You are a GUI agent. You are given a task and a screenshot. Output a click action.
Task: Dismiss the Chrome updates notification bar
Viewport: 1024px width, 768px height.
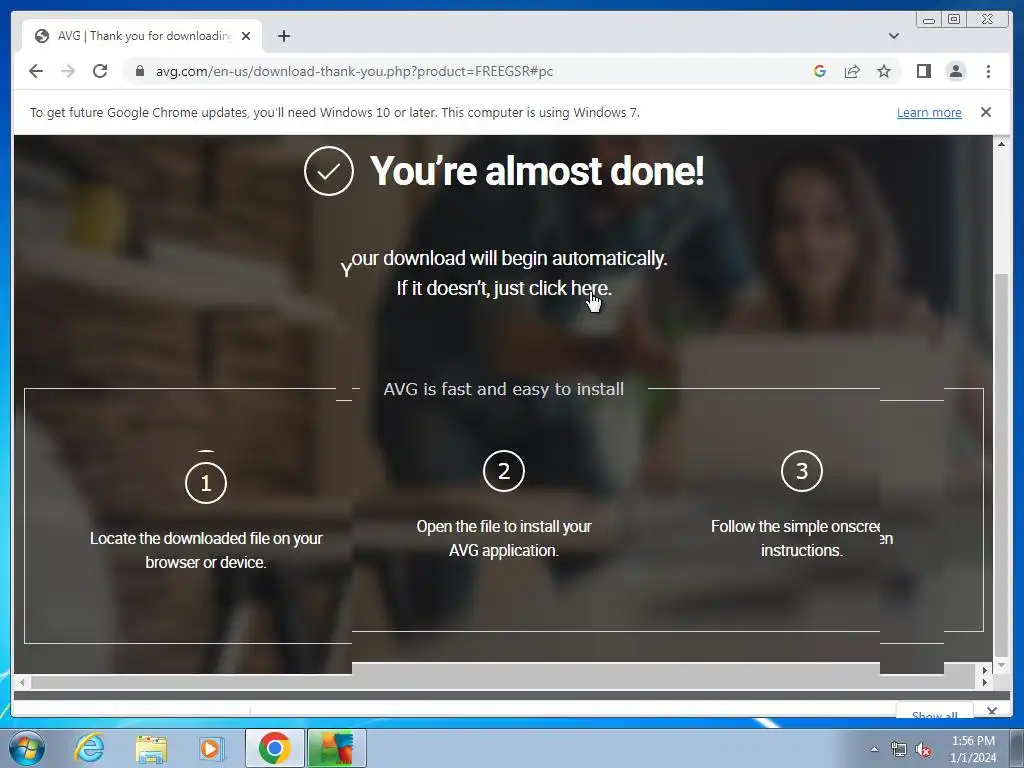click(985, 112)
